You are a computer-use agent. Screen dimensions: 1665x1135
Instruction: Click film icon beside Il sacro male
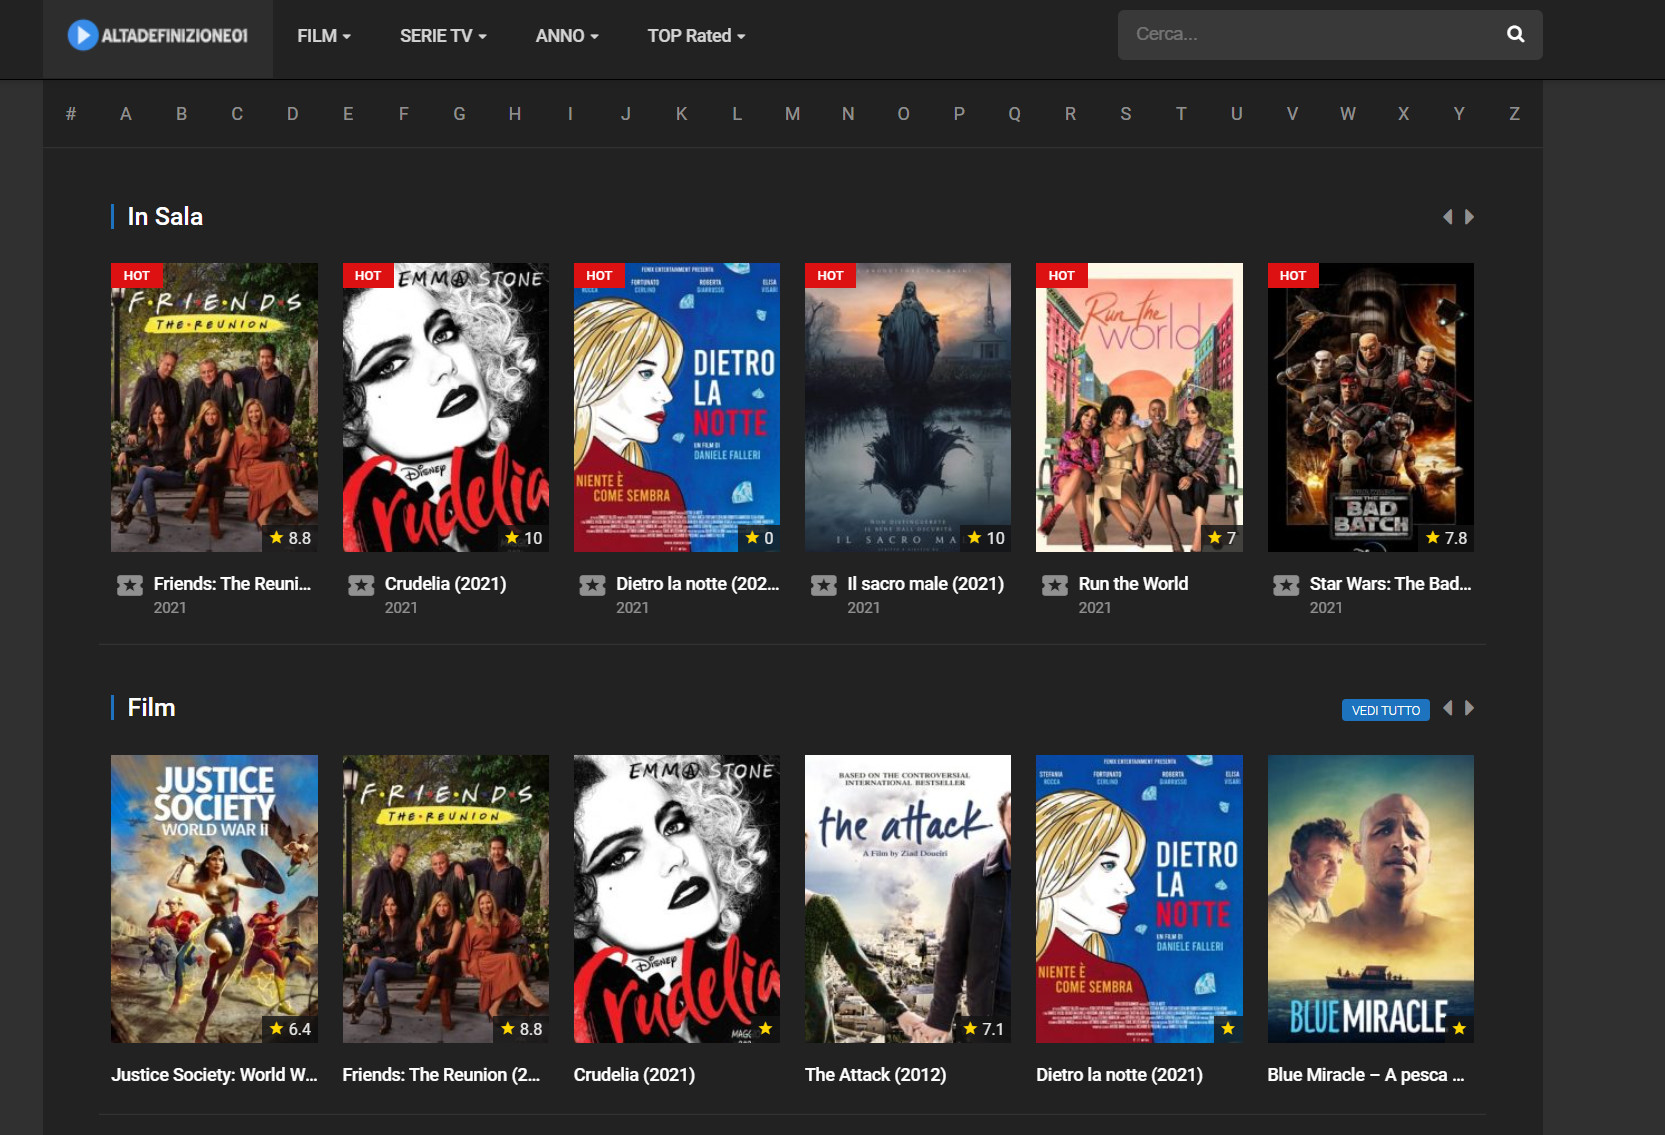point(824,585)
